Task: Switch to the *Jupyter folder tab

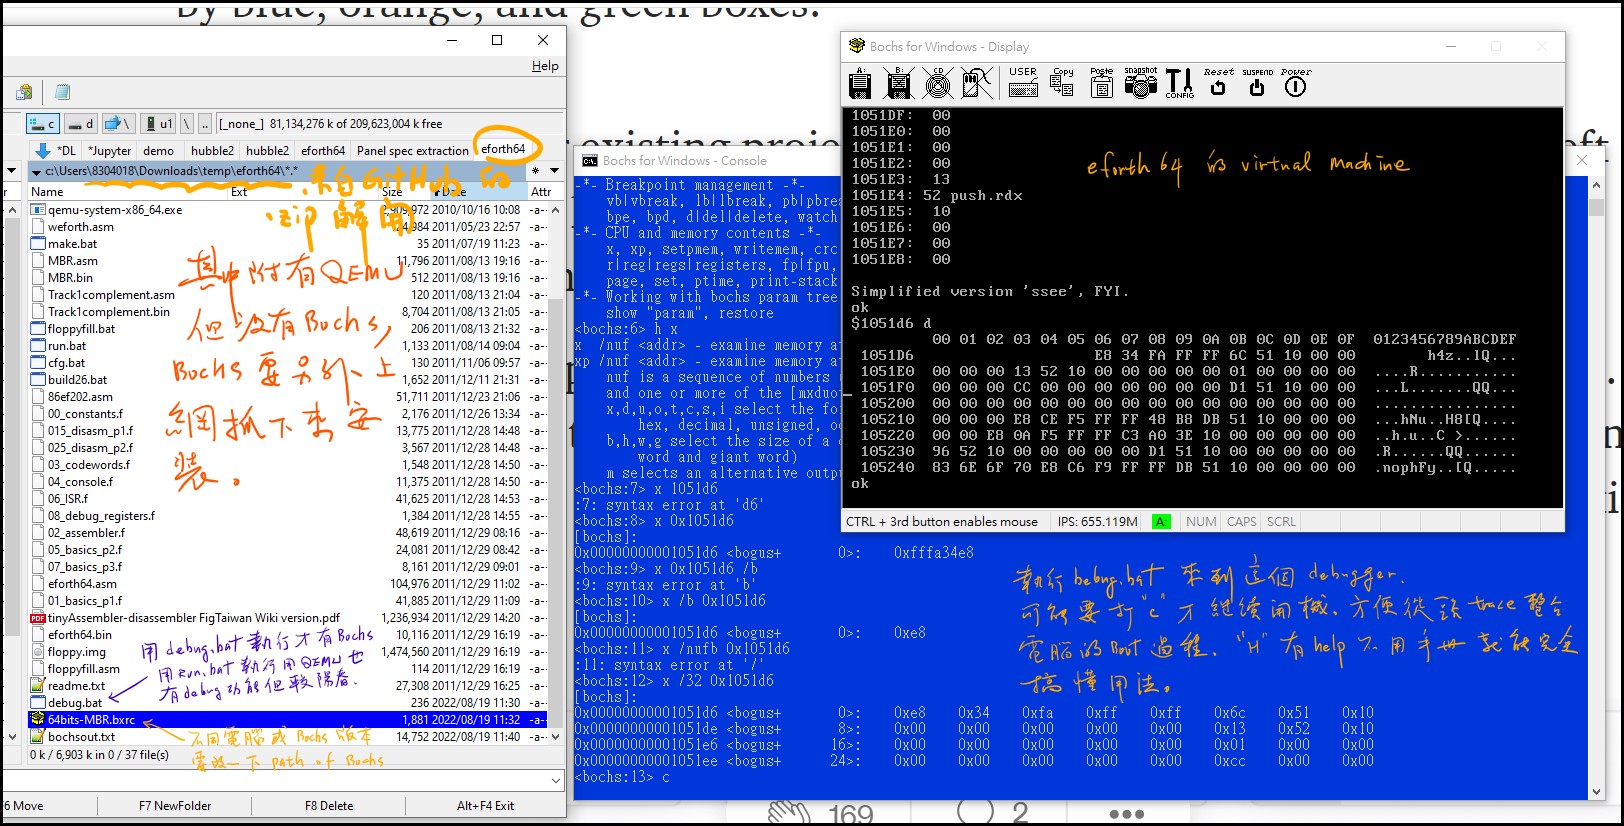Action: 109,151
